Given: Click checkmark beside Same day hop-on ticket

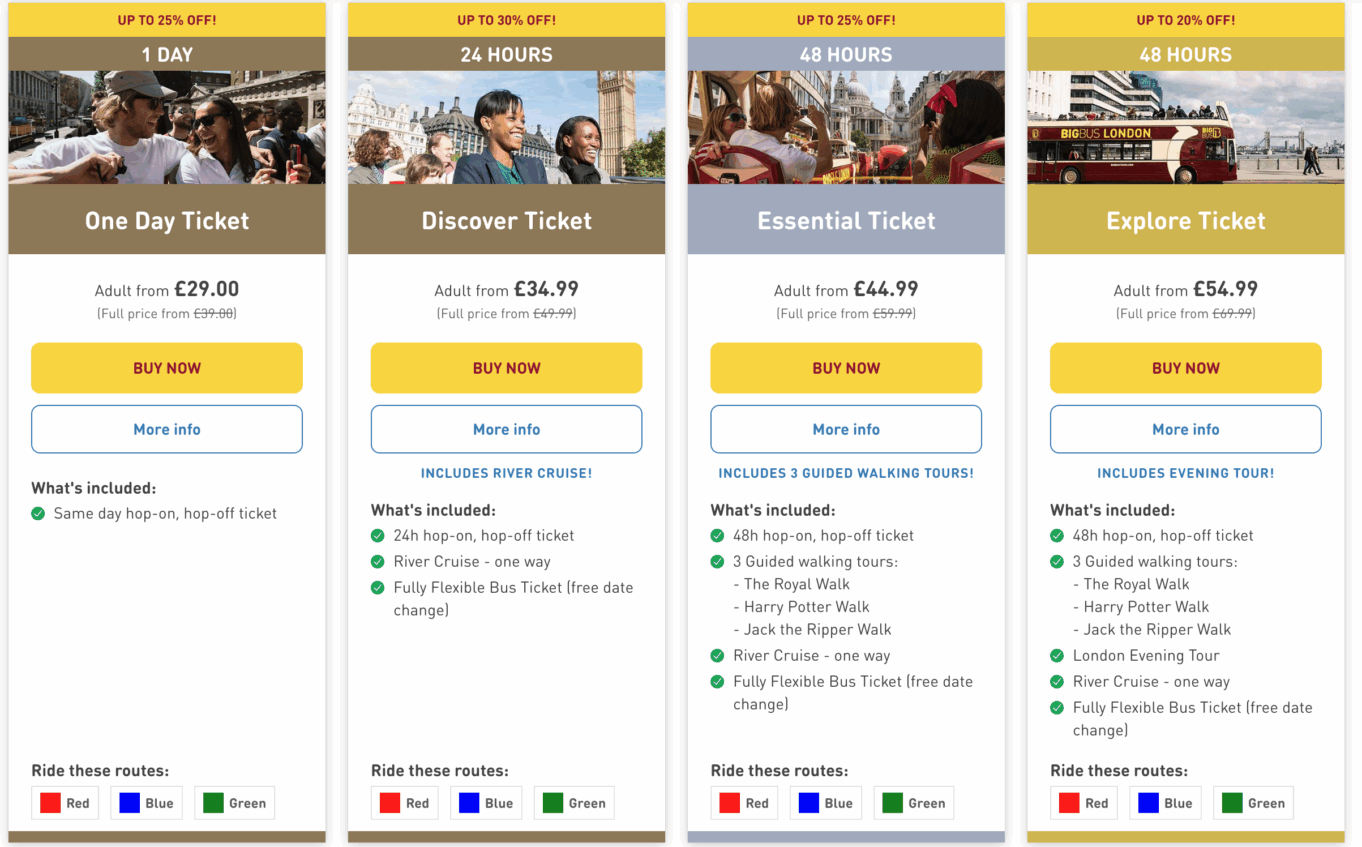Looking at the screenshot, I should point(38,514).
